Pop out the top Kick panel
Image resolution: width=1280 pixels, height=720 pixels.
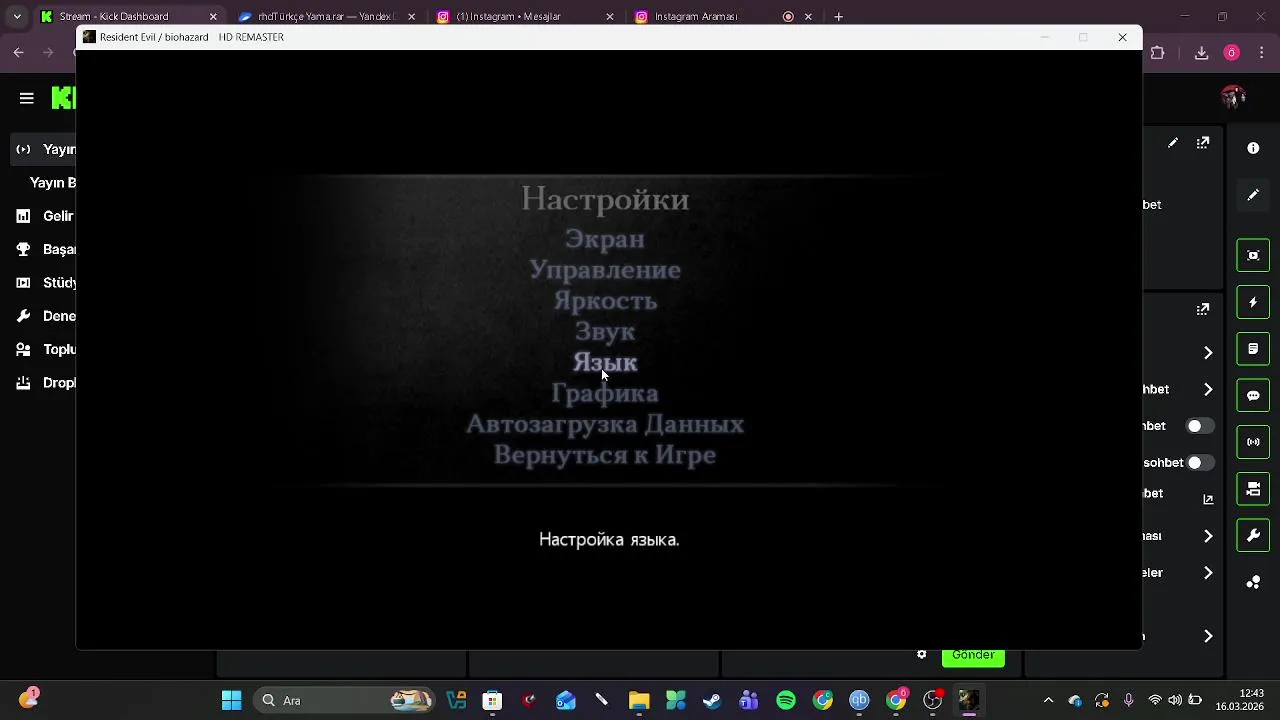(1203, 143)
